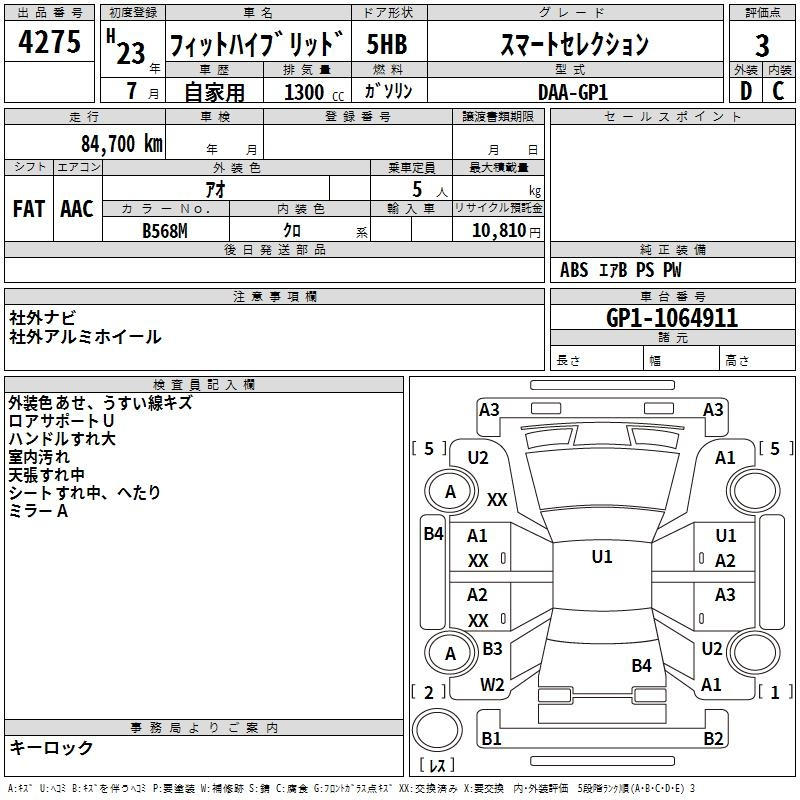
Task: Click the B1 mark on the bumper
Action: click(491, 739)
